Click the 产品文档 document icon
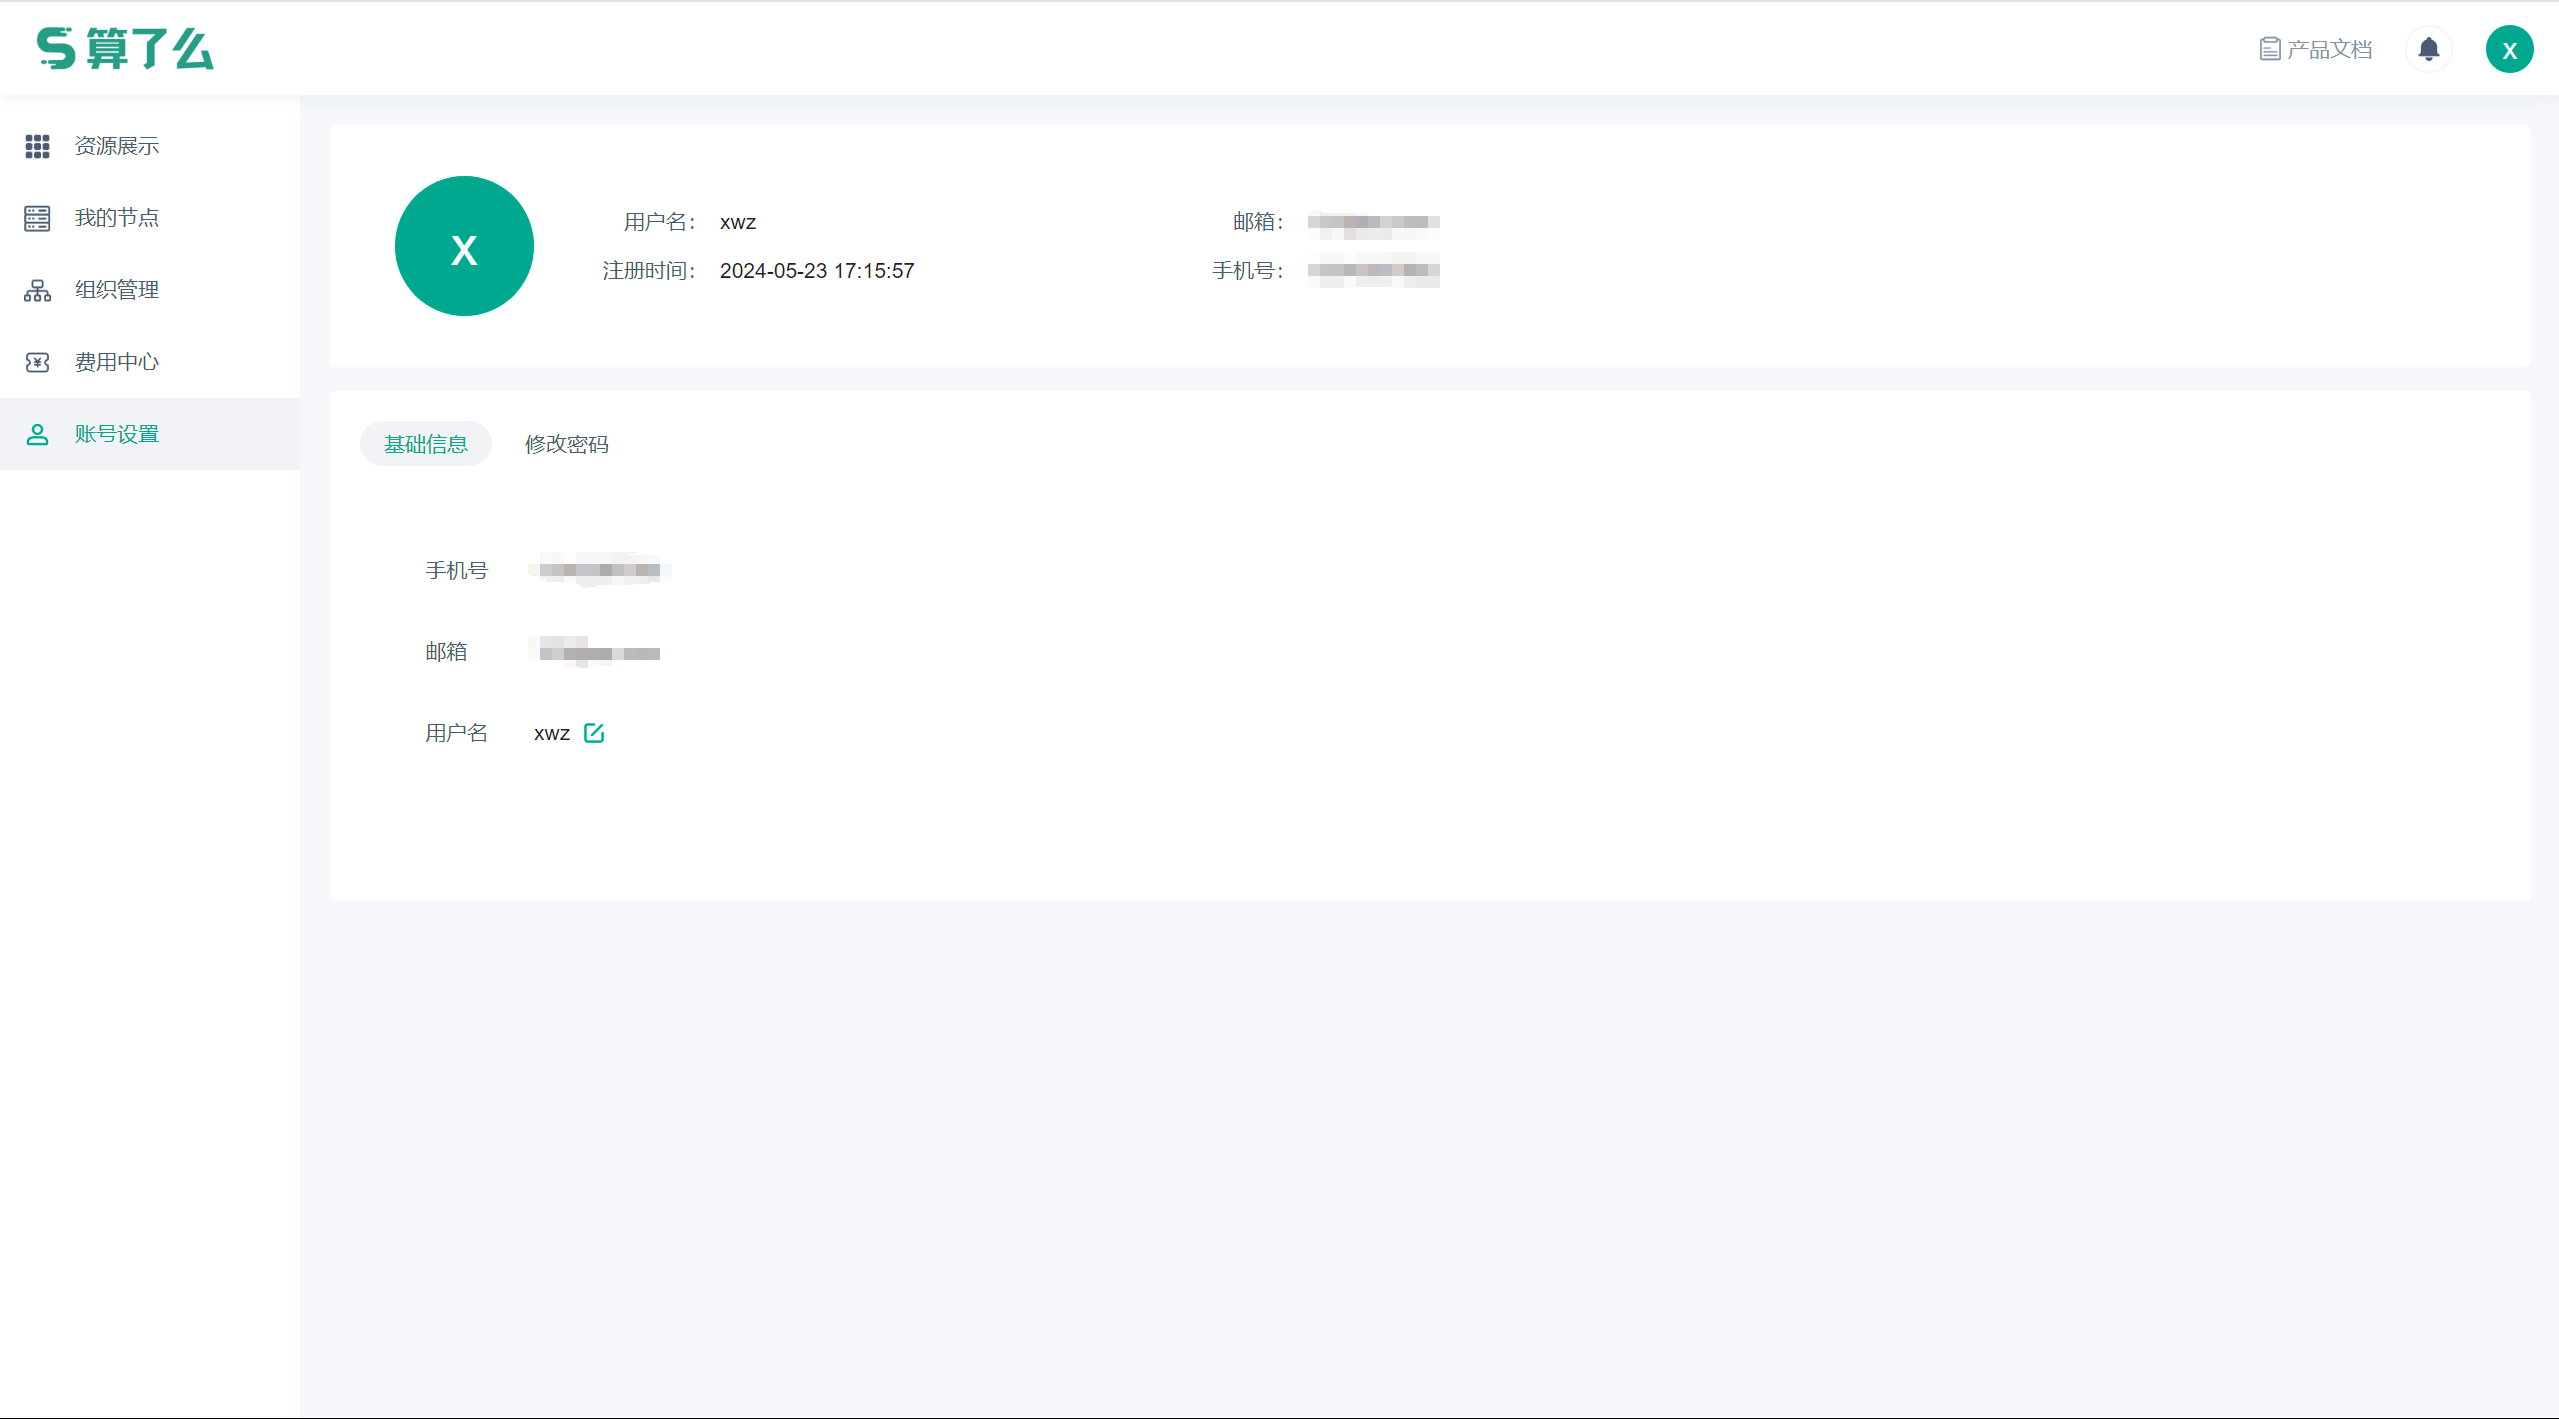Image resolution: width=2559 pixels, height=1419 pixels. 2269,49
